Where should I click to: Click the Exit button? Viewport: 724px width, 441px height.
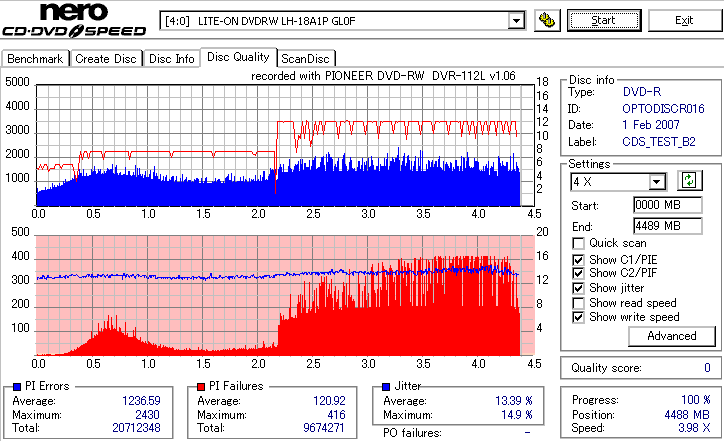click(684, 21)
